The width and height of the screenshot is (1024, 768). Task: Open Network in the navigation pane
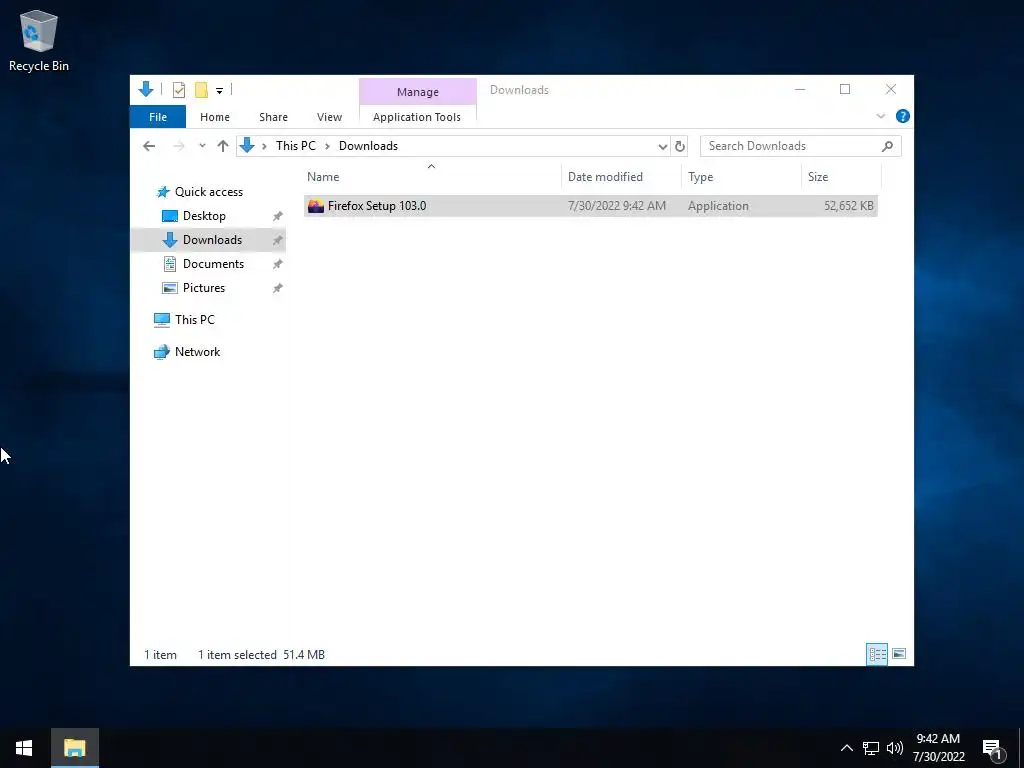pos(197,352)
